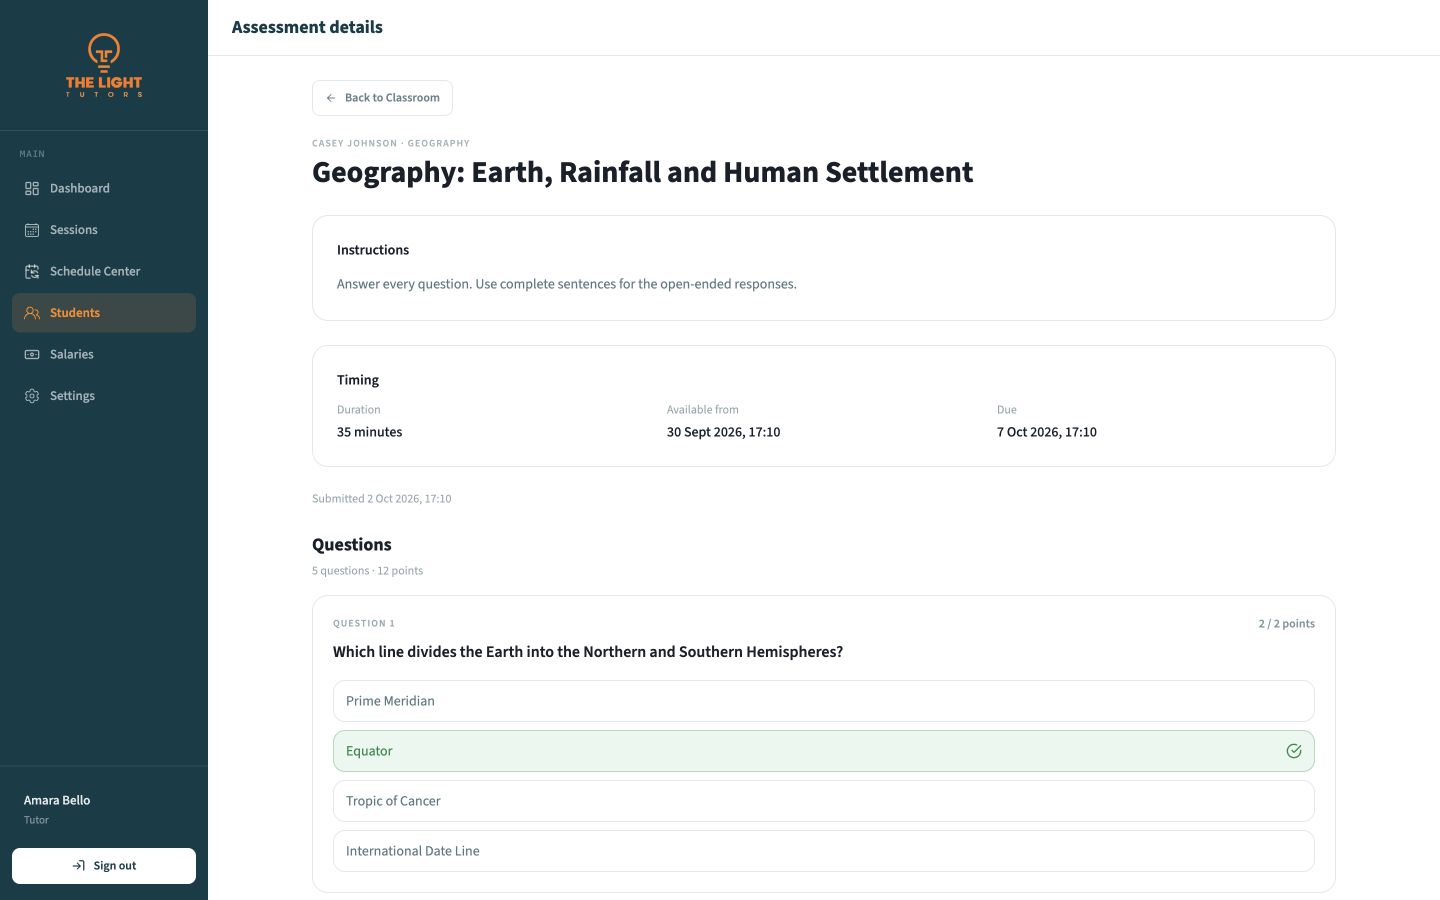Click the Timing heading
The height and width of the screenshot is (900, 1440).
[x=358, y=380]
